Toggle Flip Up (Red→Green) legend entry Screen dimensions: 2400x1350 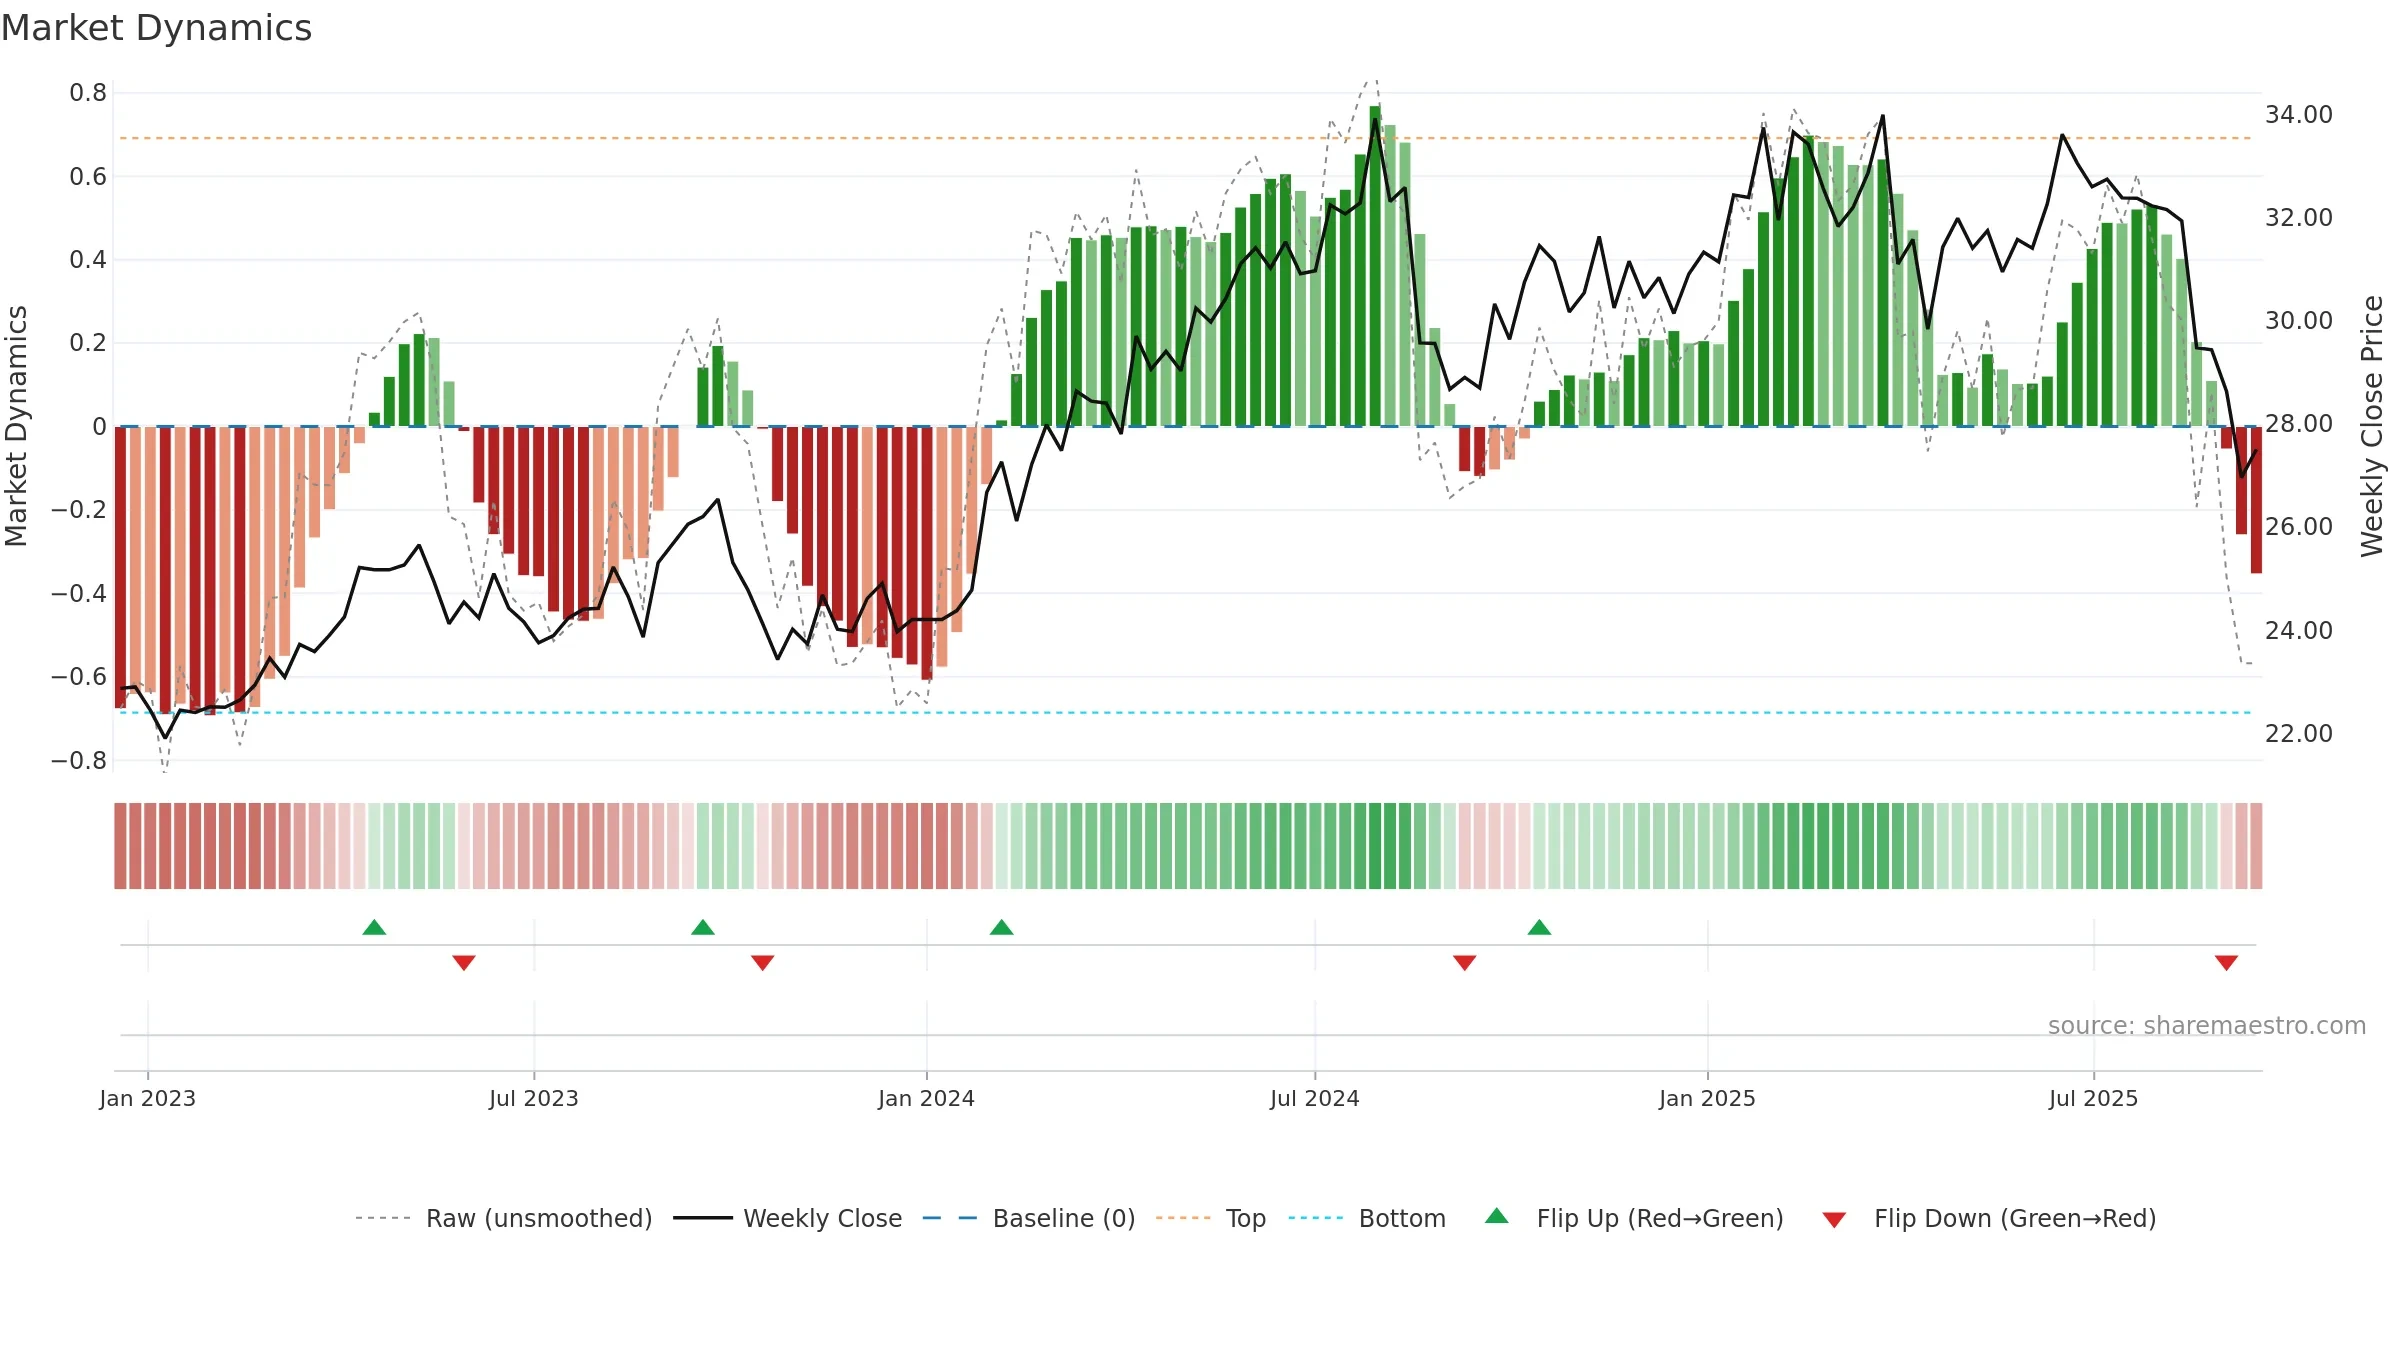1634,1218
